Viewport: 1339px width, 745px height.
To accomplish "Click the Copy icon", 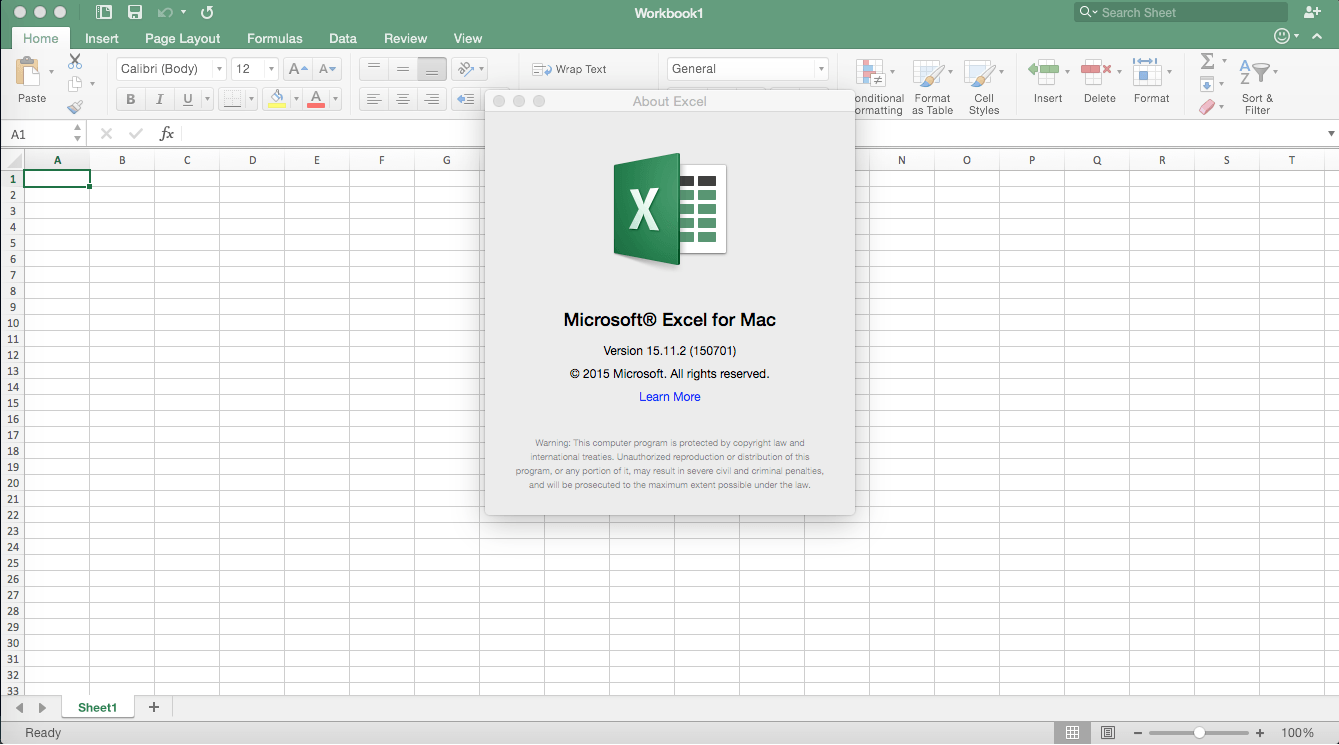I will click(75, 84).
